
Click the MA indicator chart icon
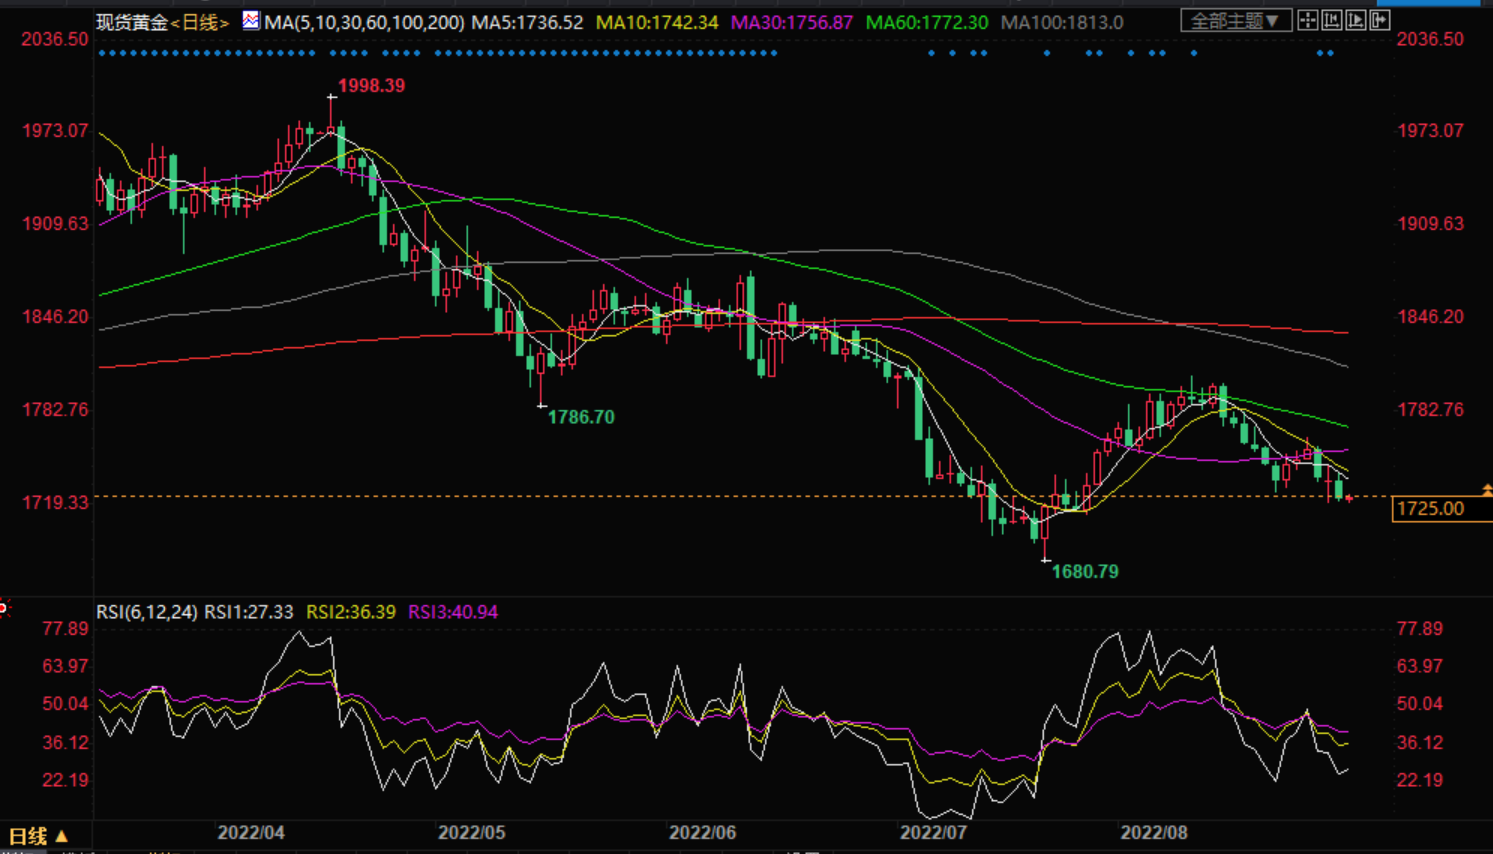pyautogui.click(x=250, y=21)
